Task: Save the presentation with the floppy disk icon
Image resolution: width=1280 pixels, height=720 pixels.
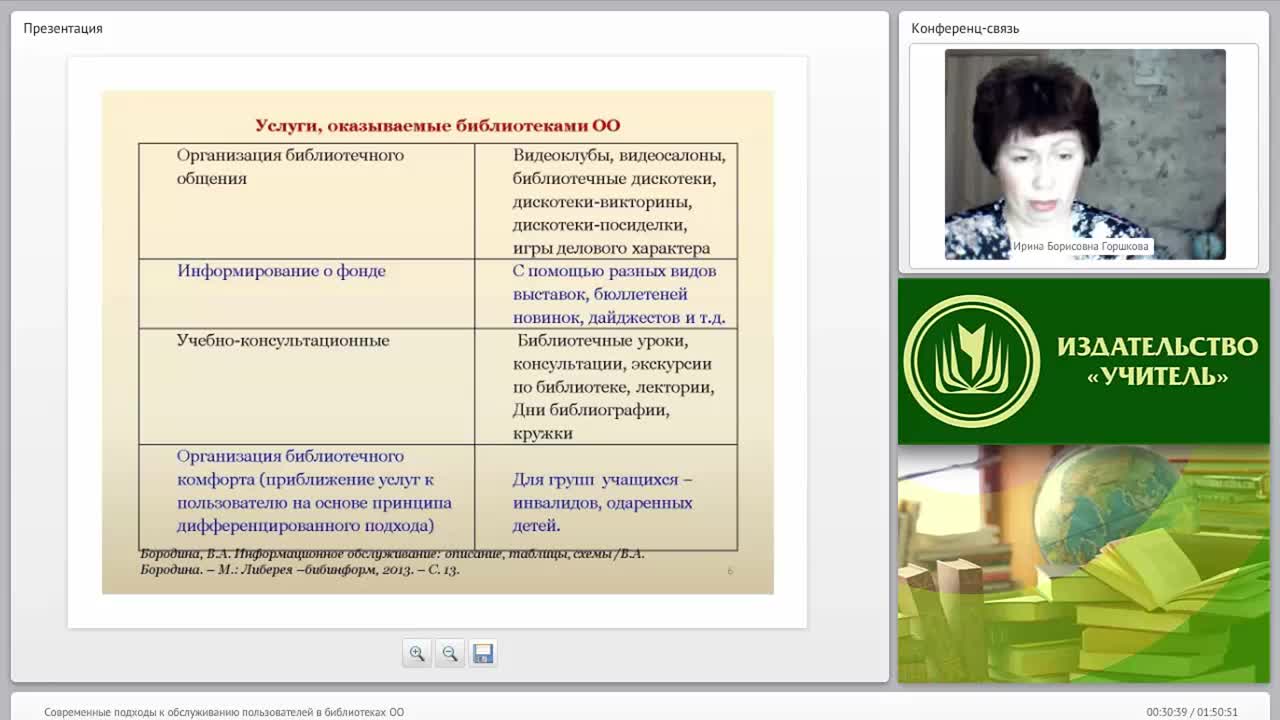Action: [x=483, y=653]
